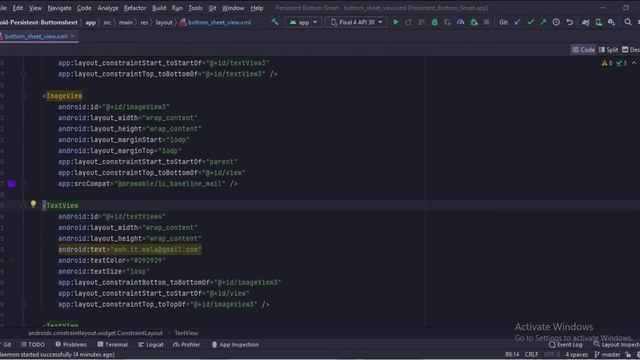Click the weak warnings count indicator
640x360 pixels.
[x=621, y=63]
